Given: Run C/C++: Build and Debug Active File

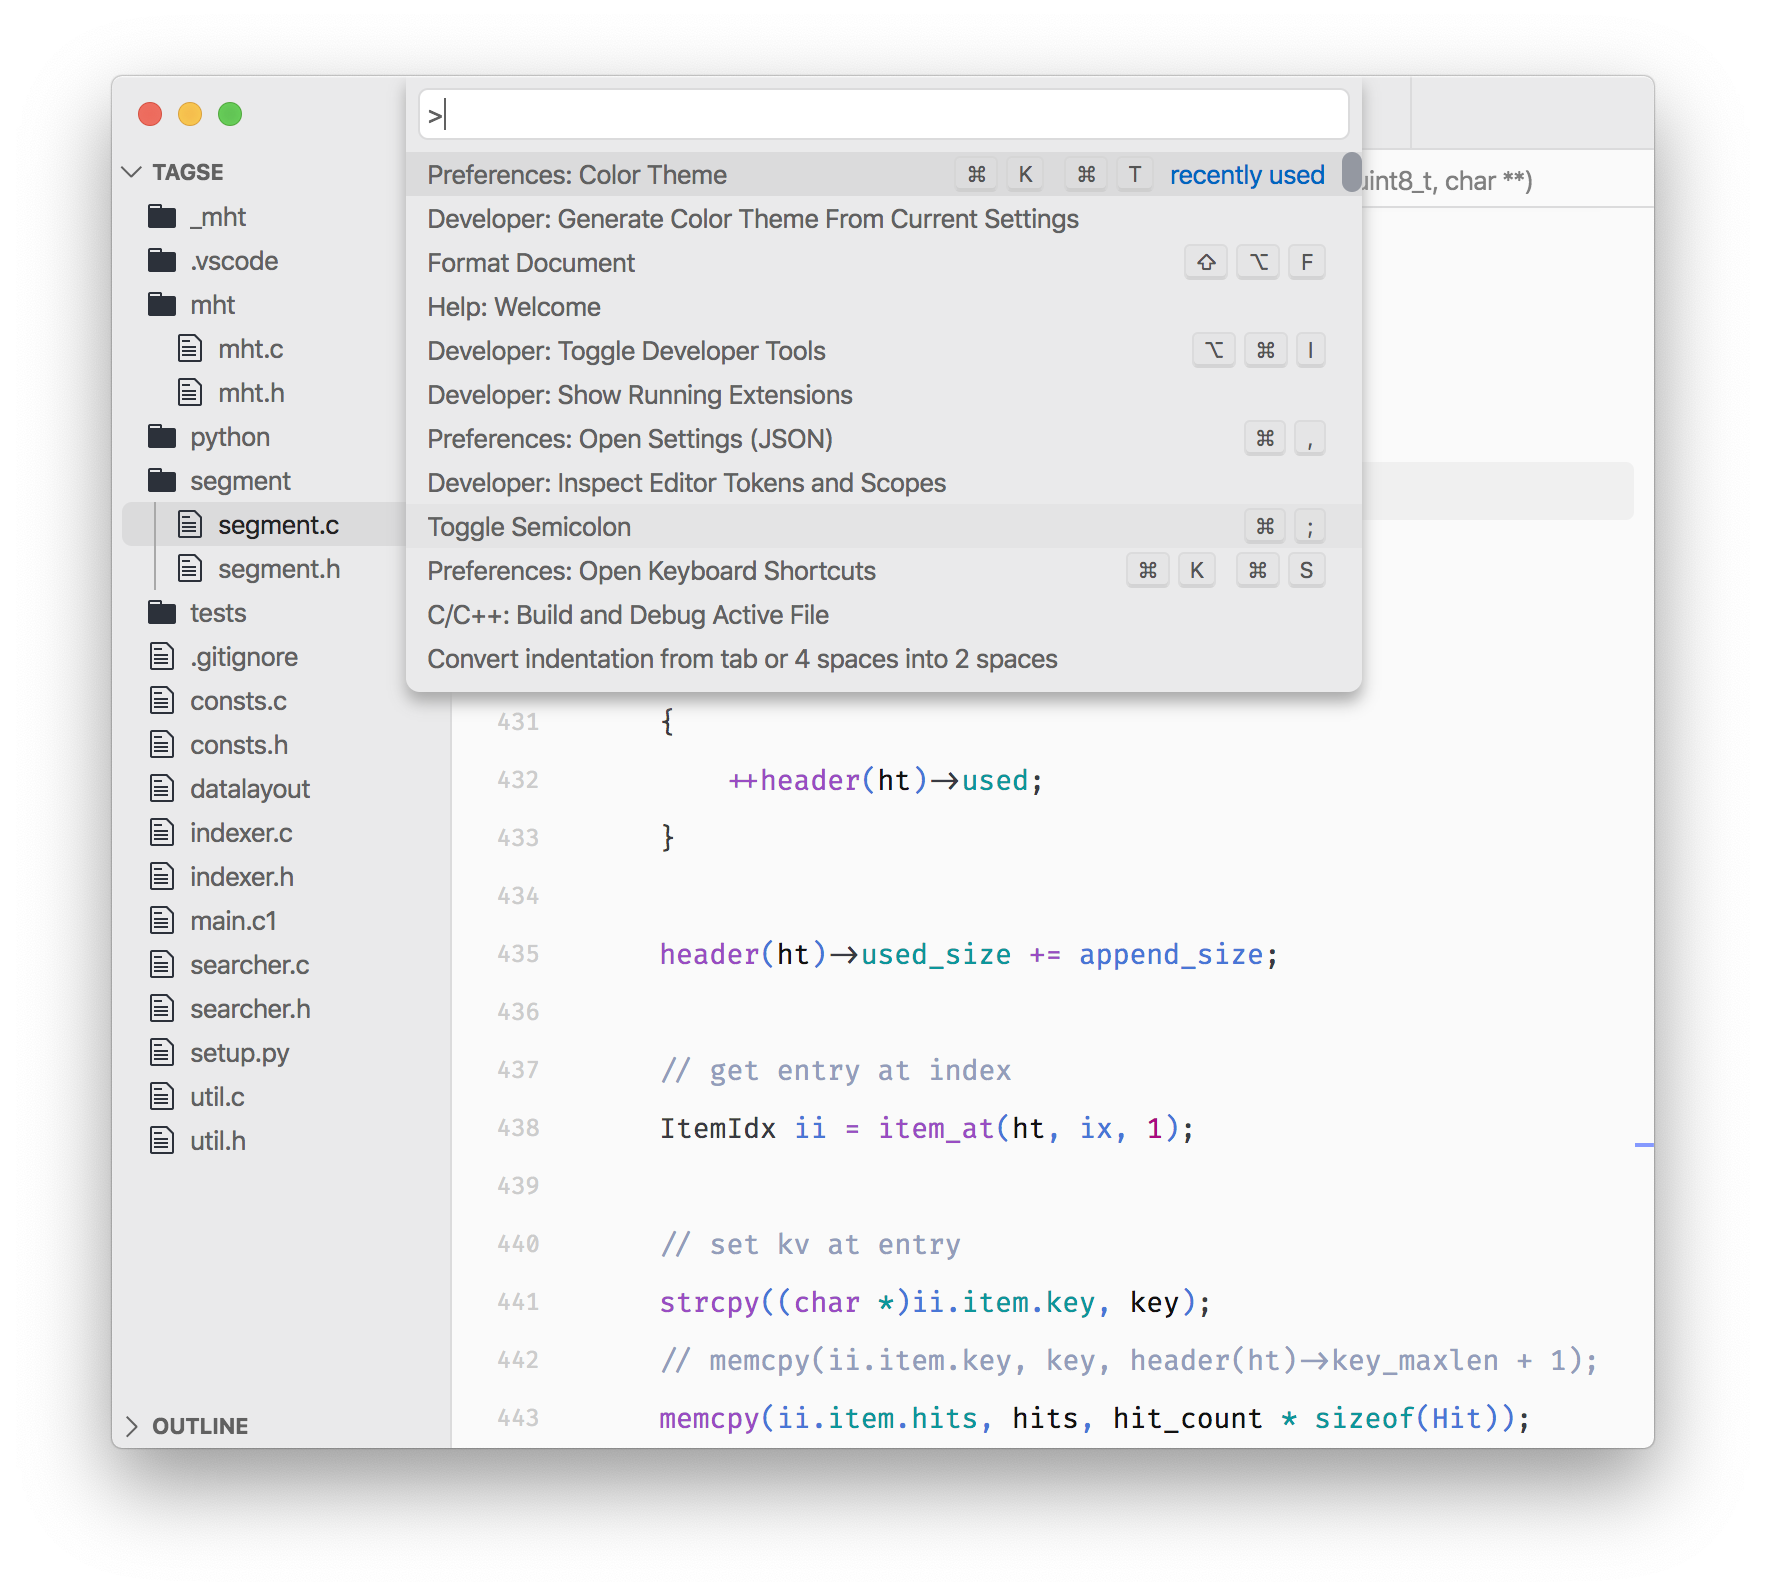Looking at the screenshot, I should tap(628, 614).
